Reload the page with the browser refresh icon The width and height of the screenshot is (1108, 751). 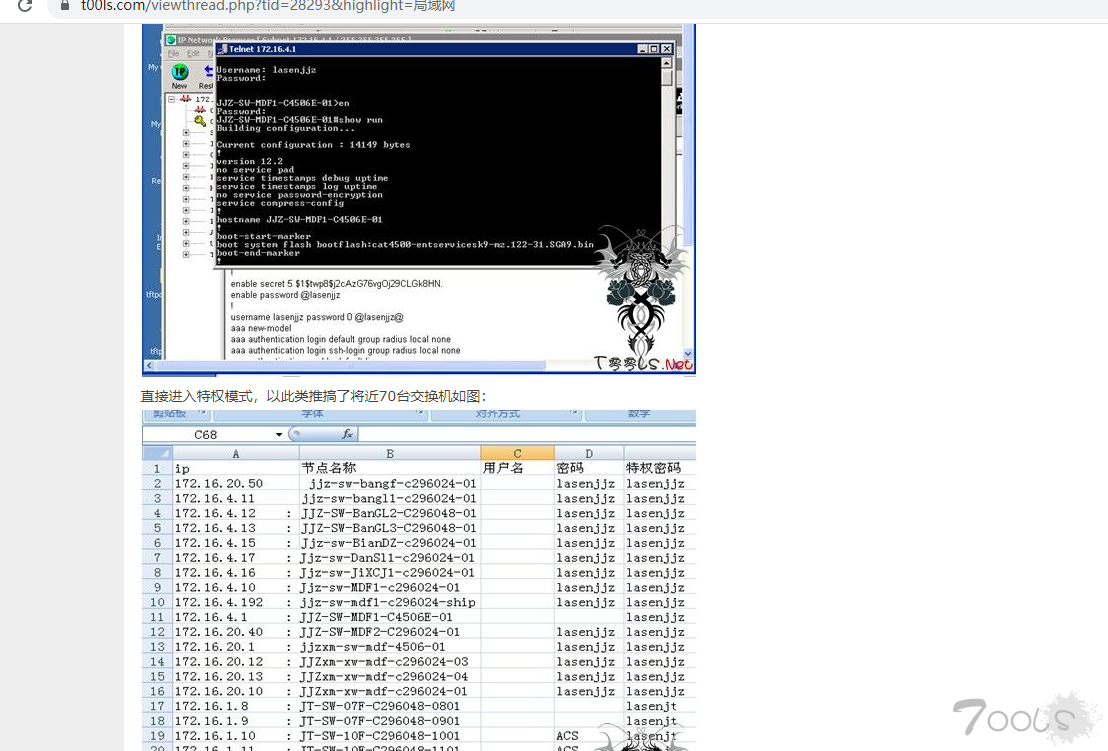(x=25, y=6)
